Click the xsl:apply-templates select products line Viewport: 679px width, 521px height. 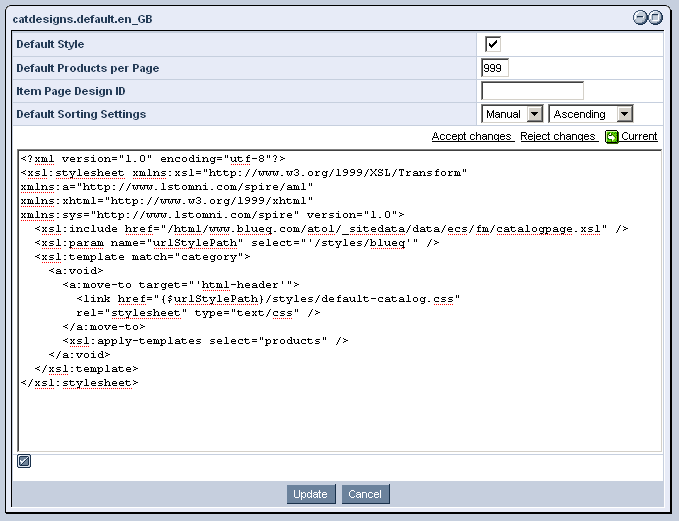coord(205,341)
